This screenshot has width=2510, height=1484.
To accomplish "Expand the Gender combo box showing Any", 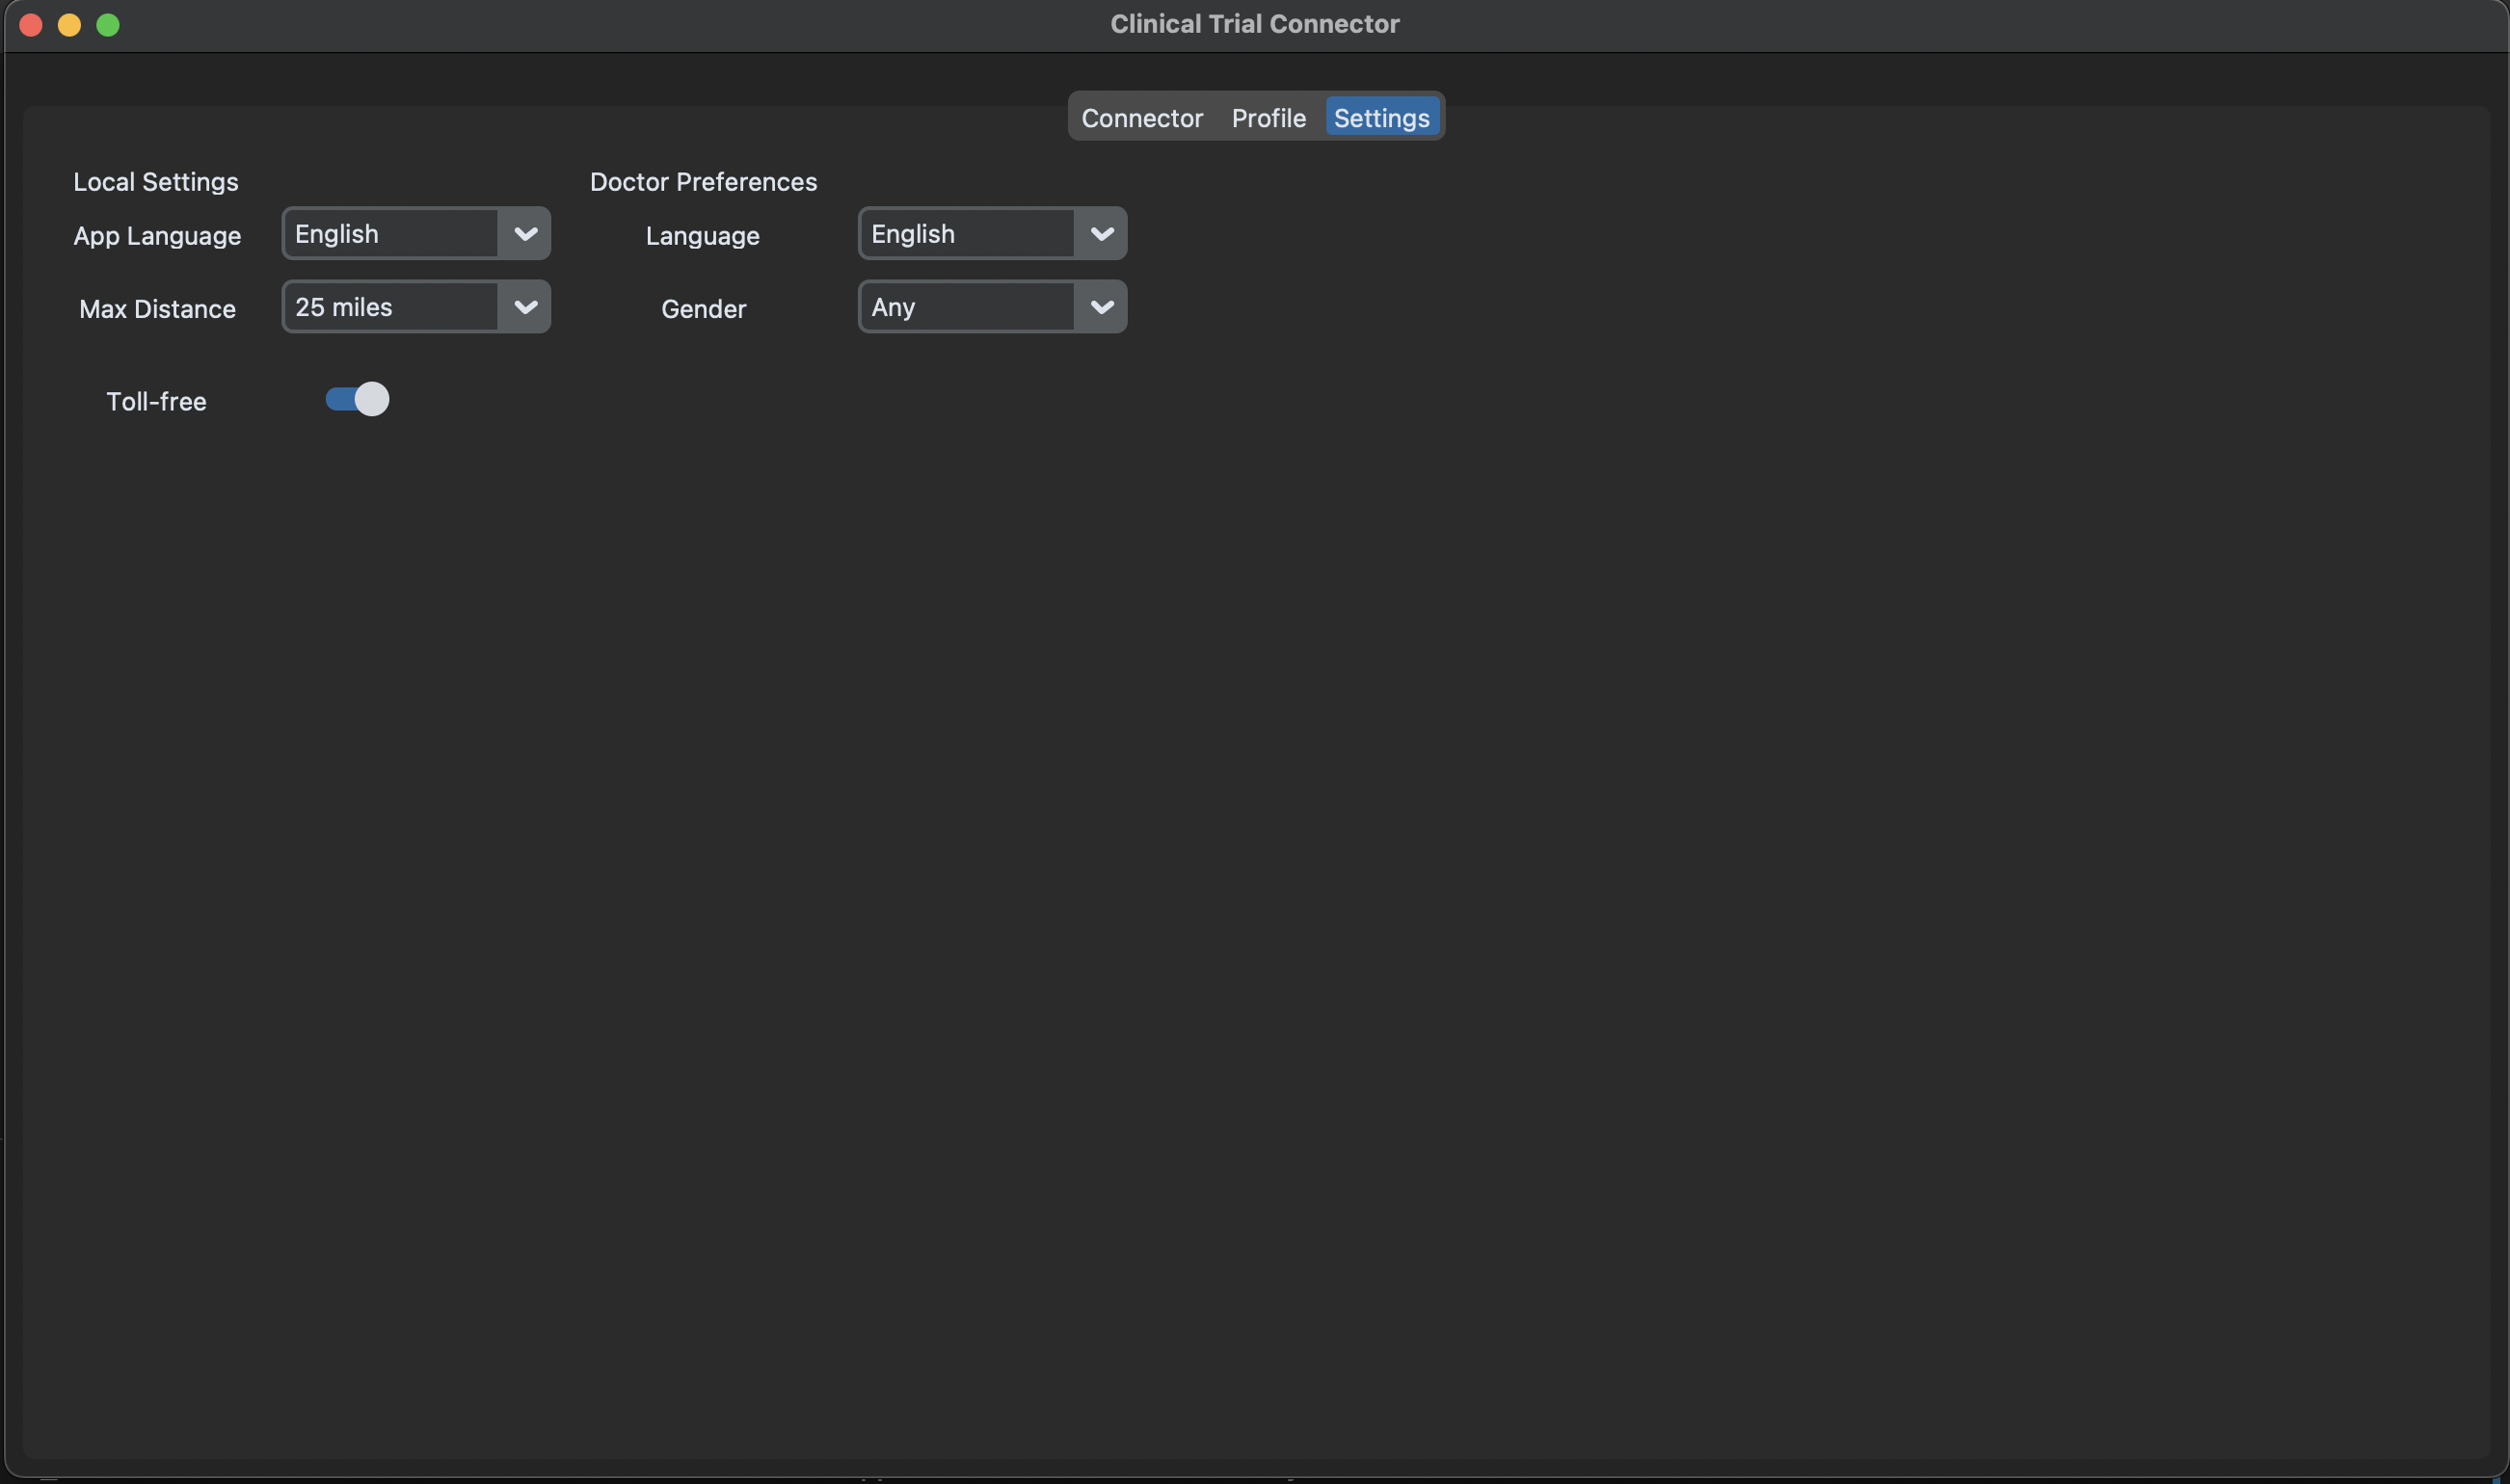I will (966, 307).
